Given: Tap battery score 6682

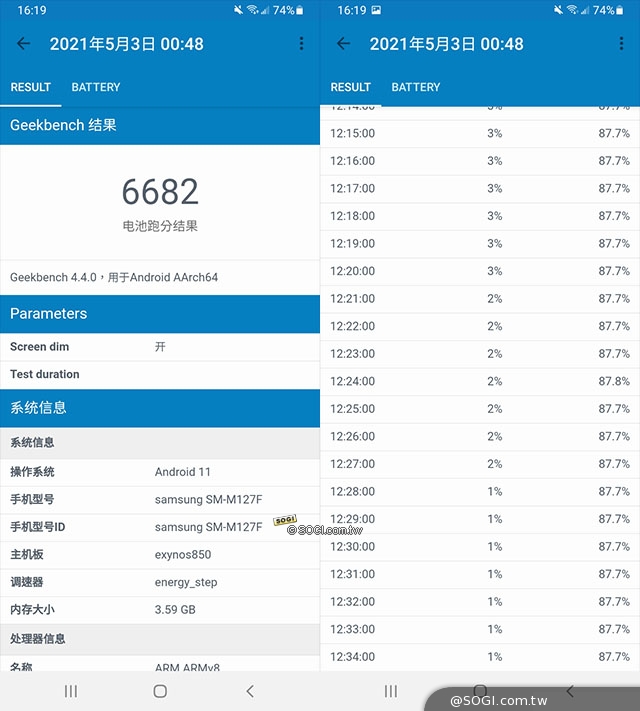Looking at the screenshot, I should [x=160, y=191].
